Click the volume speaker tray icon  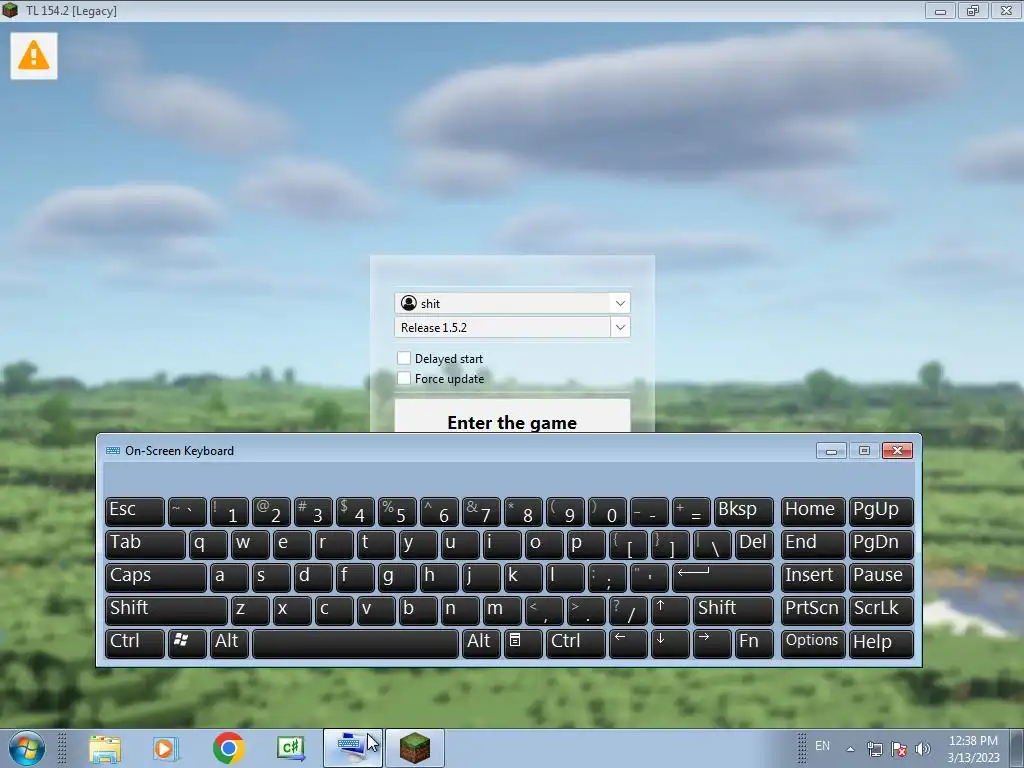click(x=923, y=749)
